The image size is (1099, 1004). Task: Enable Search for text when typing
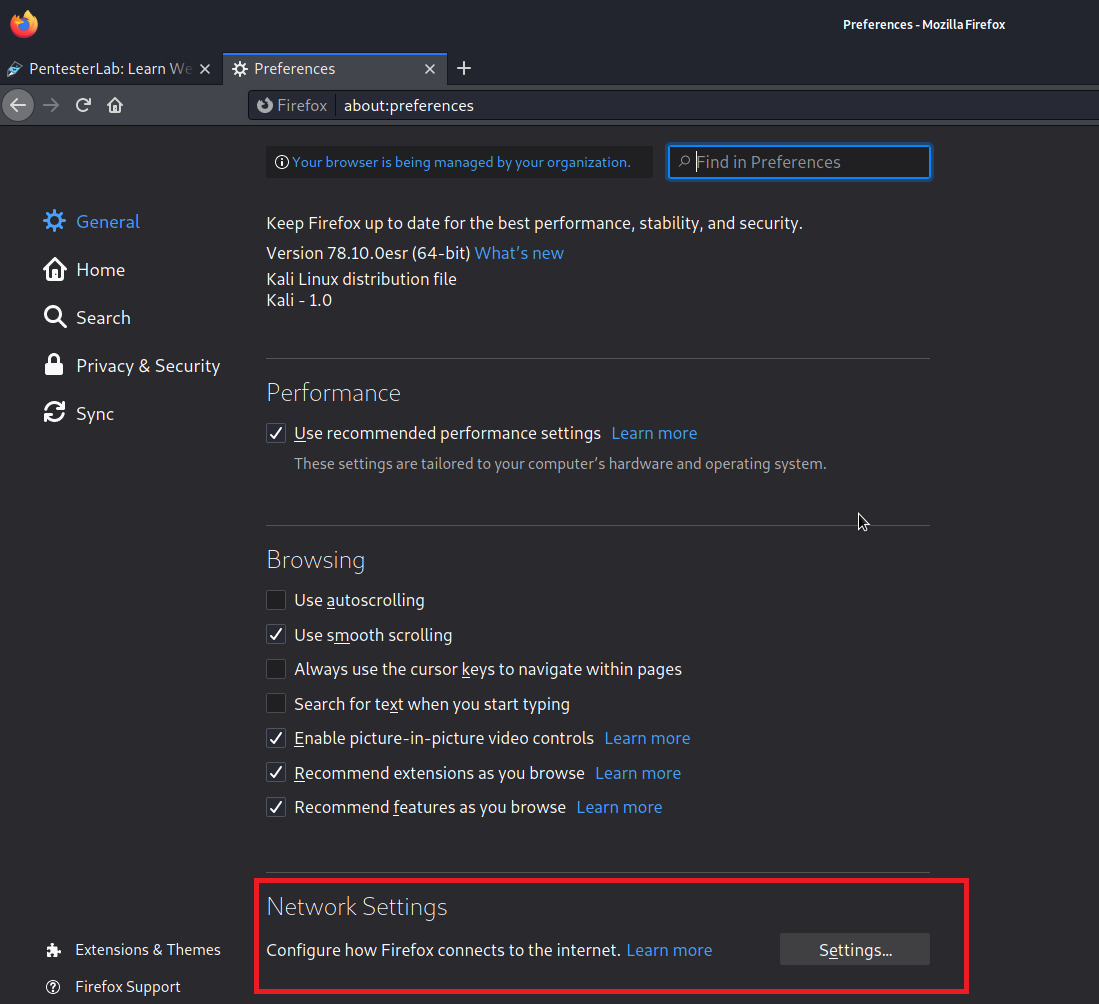point(276,703)
